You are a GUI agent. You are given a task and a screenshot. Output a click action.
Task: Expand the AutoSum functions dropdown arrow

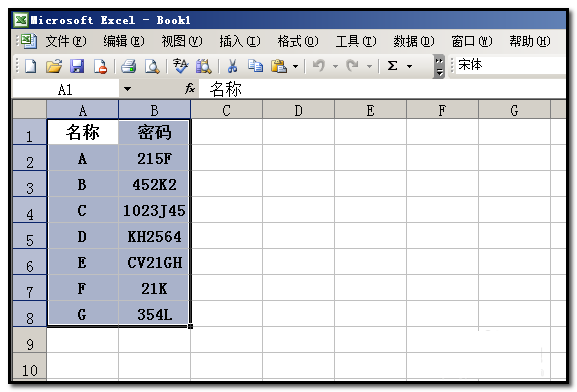click(x=409, y=67)
